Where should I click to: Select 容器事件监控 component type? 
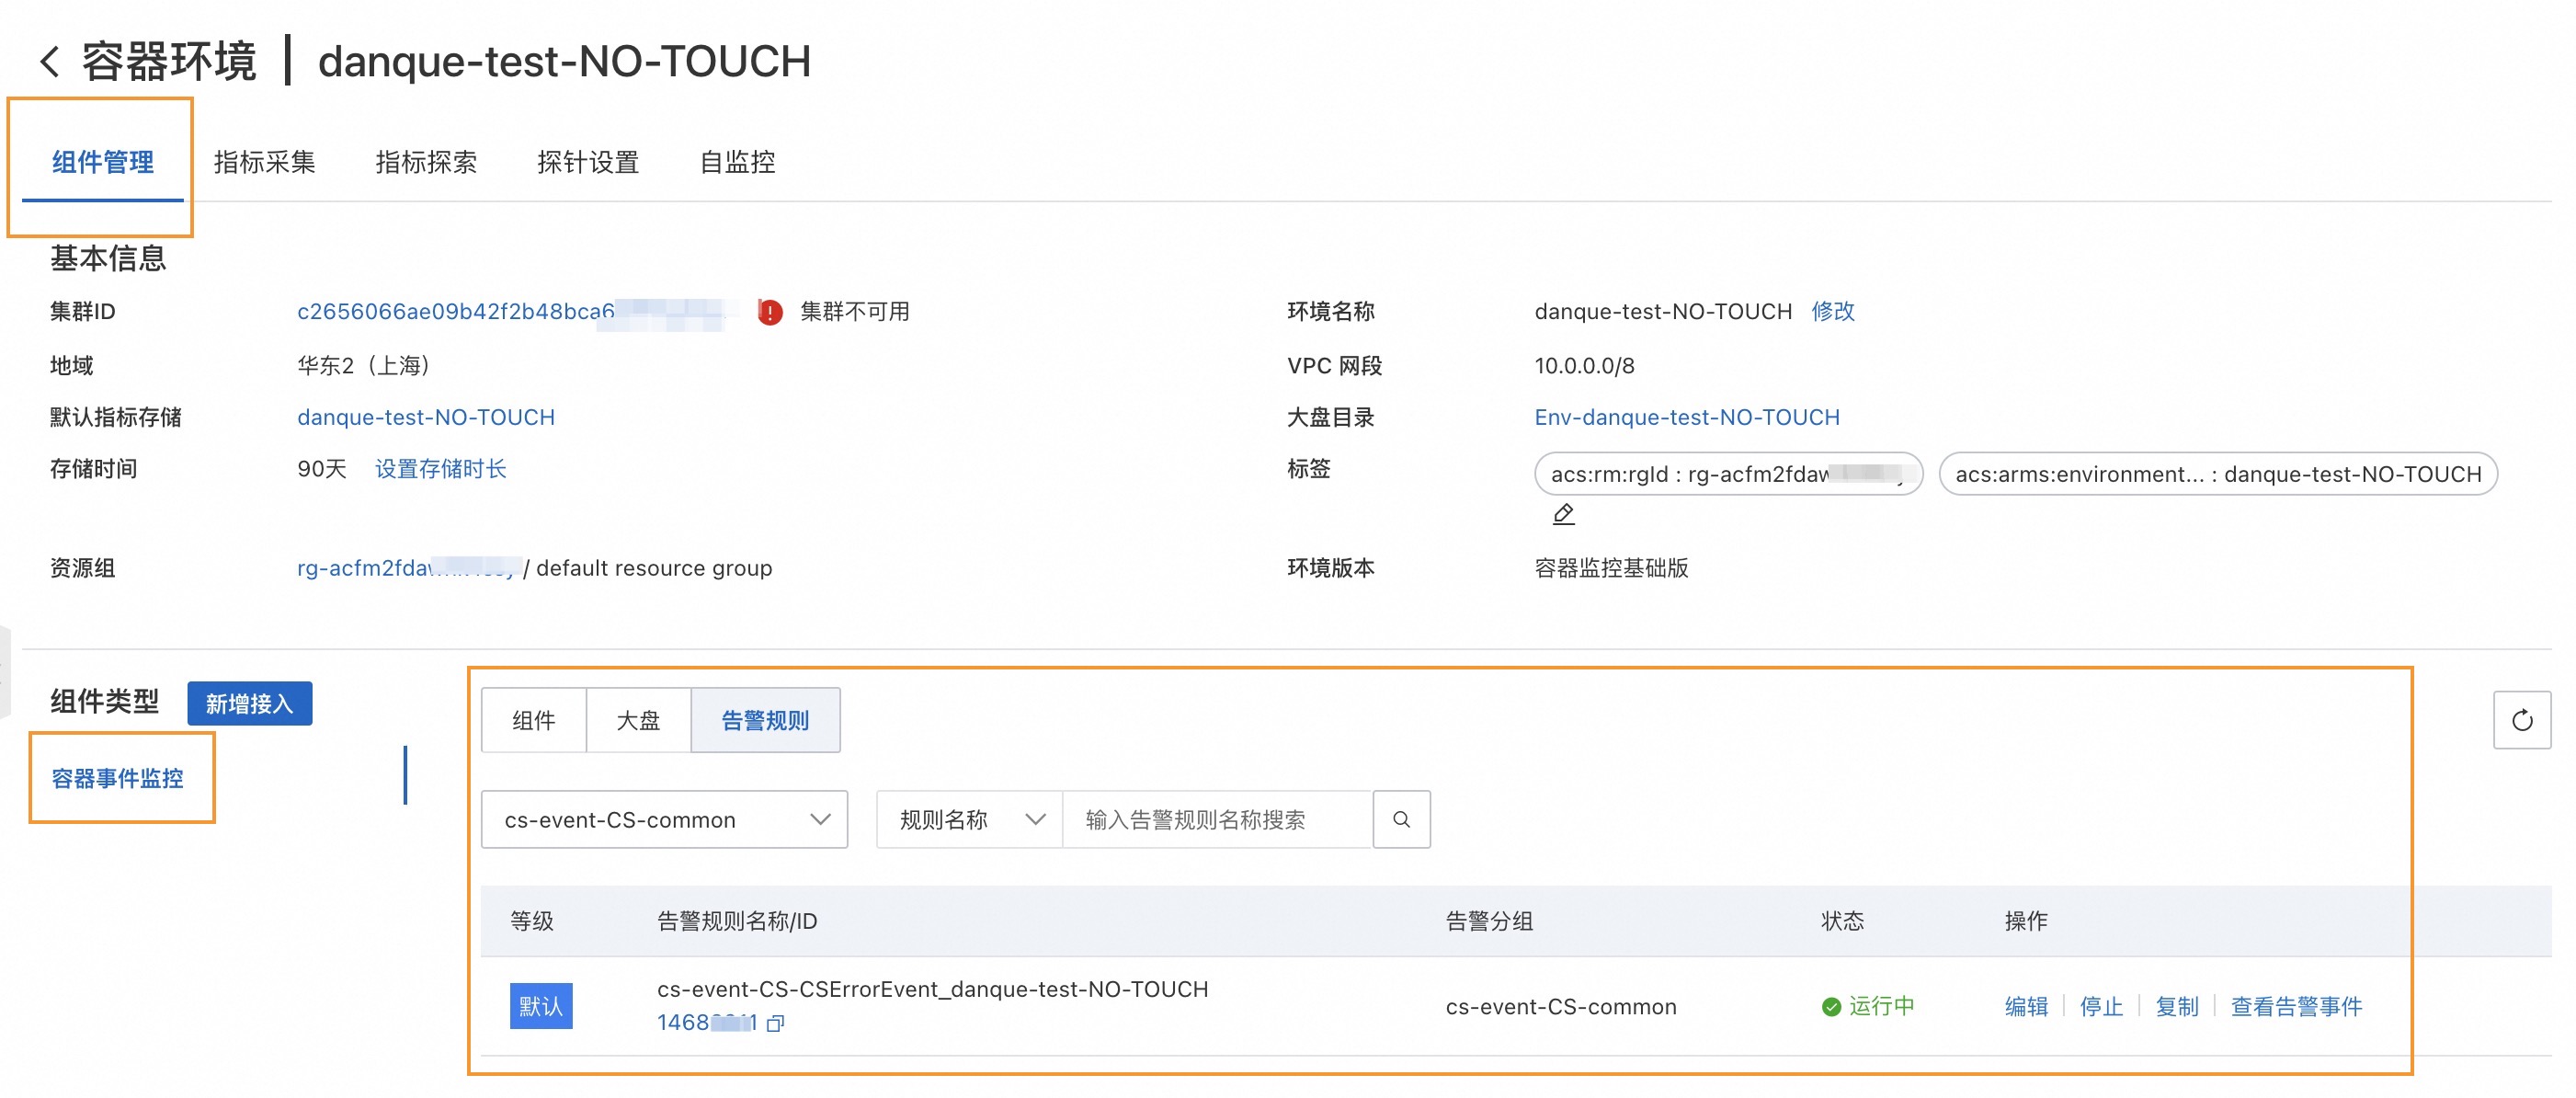(x=118, y=778)
